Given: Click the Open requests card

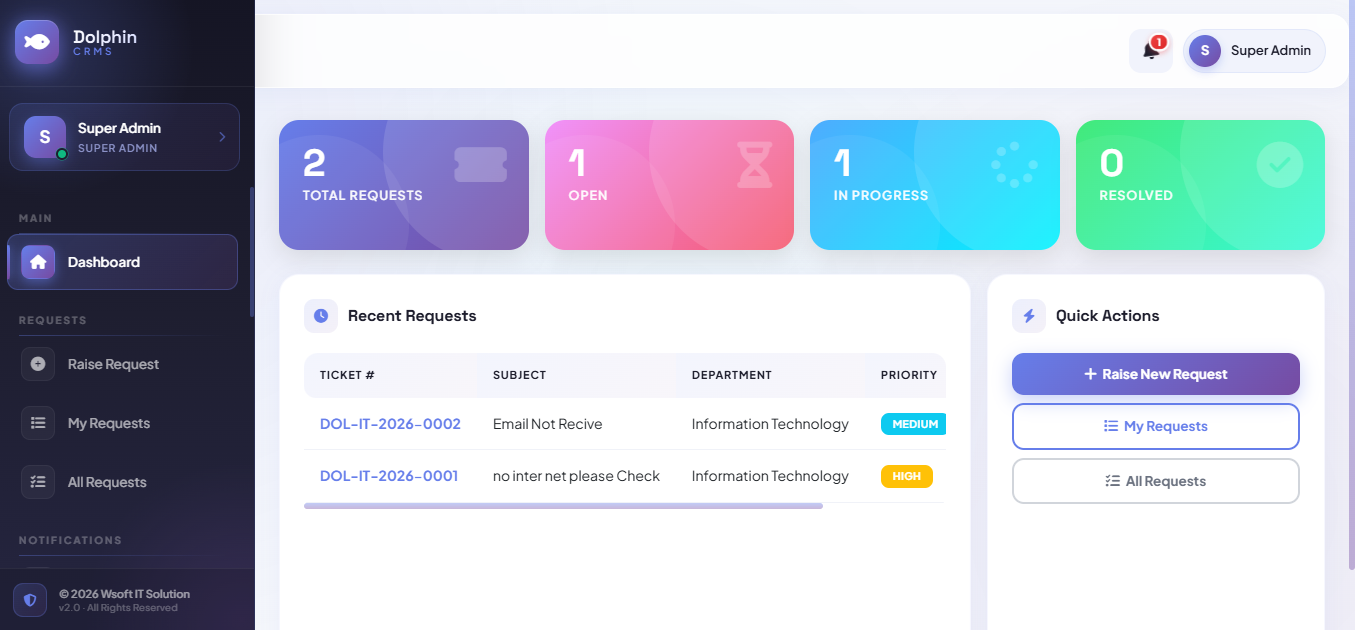Looking at the screenshot, I should coord(669,185).
